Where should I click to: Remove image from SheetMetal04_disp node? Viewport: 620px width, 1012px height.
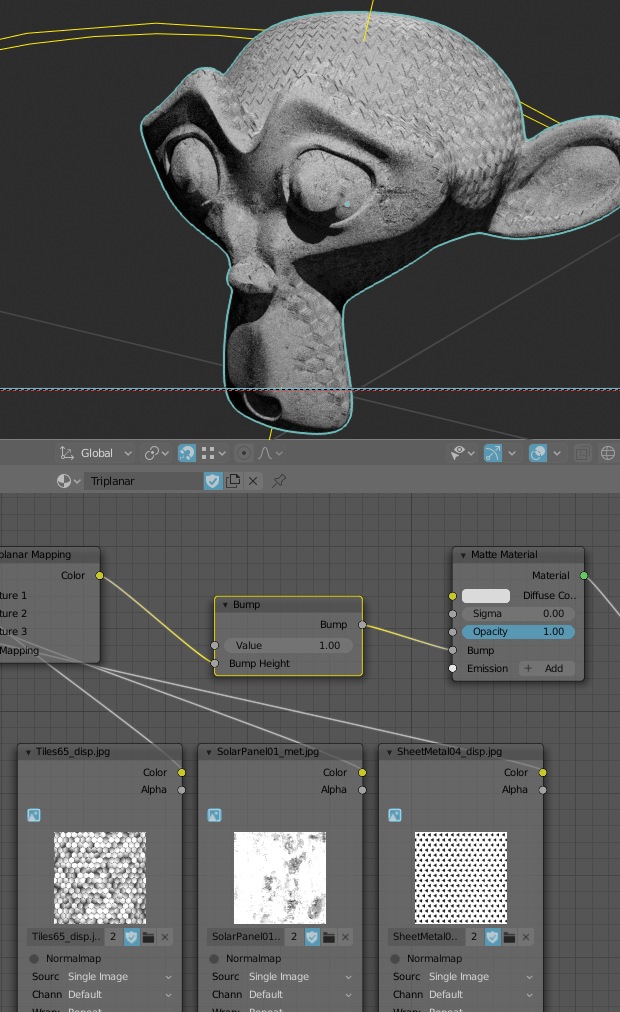coord(526,937)
